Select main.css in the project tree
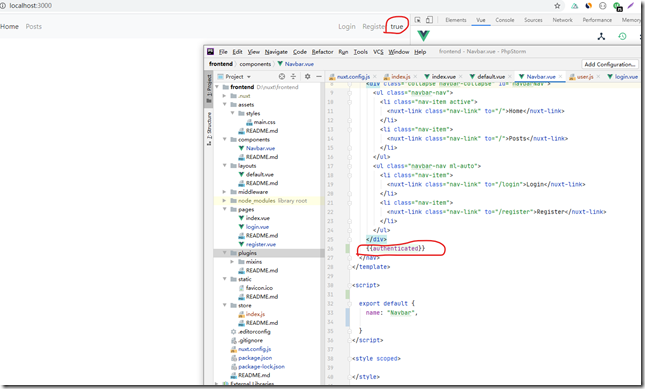 264,122
